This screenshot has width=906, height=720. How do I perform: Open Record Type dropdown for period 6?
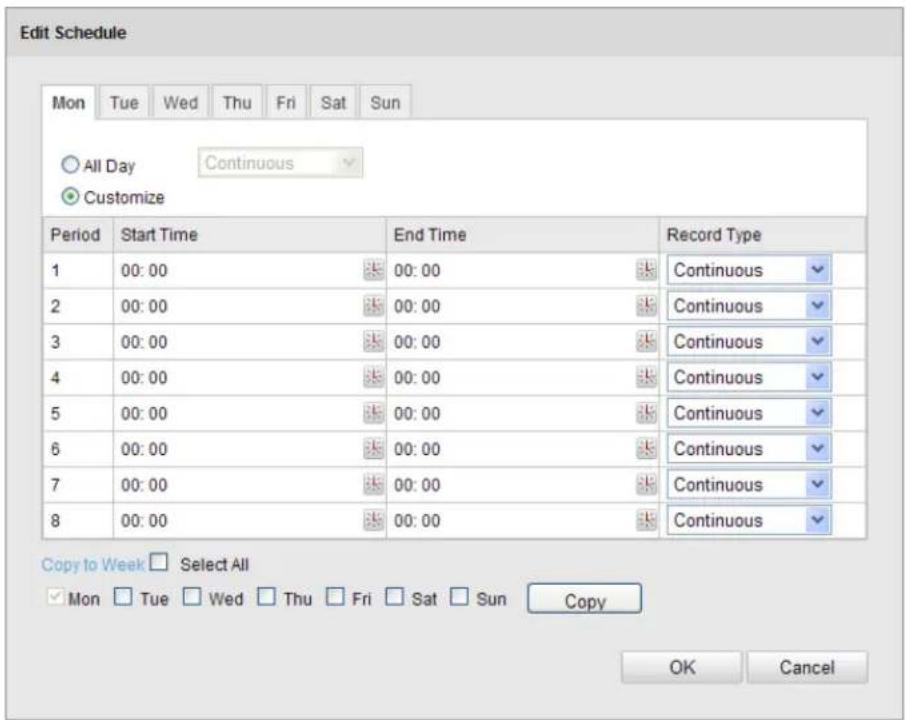(x=749, y=449)
